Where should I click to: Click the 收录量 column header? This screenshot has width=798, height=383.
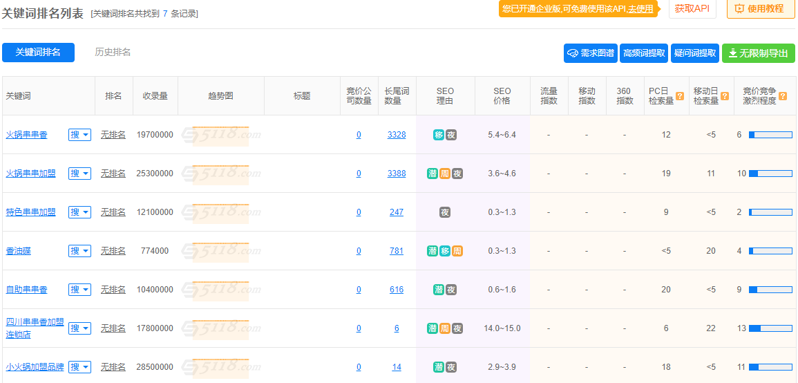155,96
